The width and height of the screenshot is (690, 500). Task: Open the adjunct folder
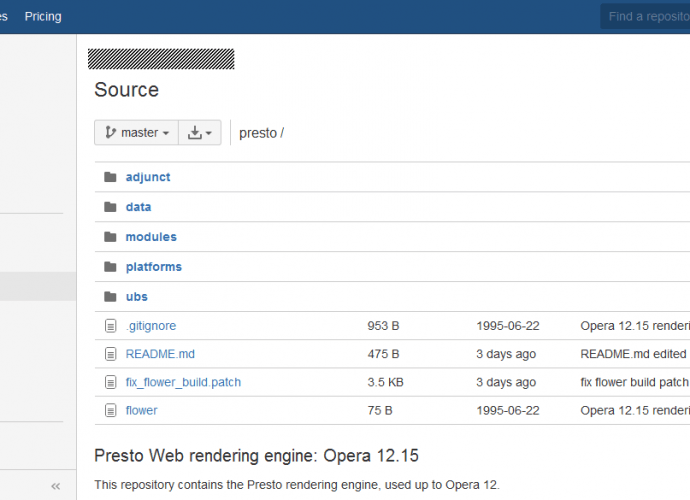[148, 177]
